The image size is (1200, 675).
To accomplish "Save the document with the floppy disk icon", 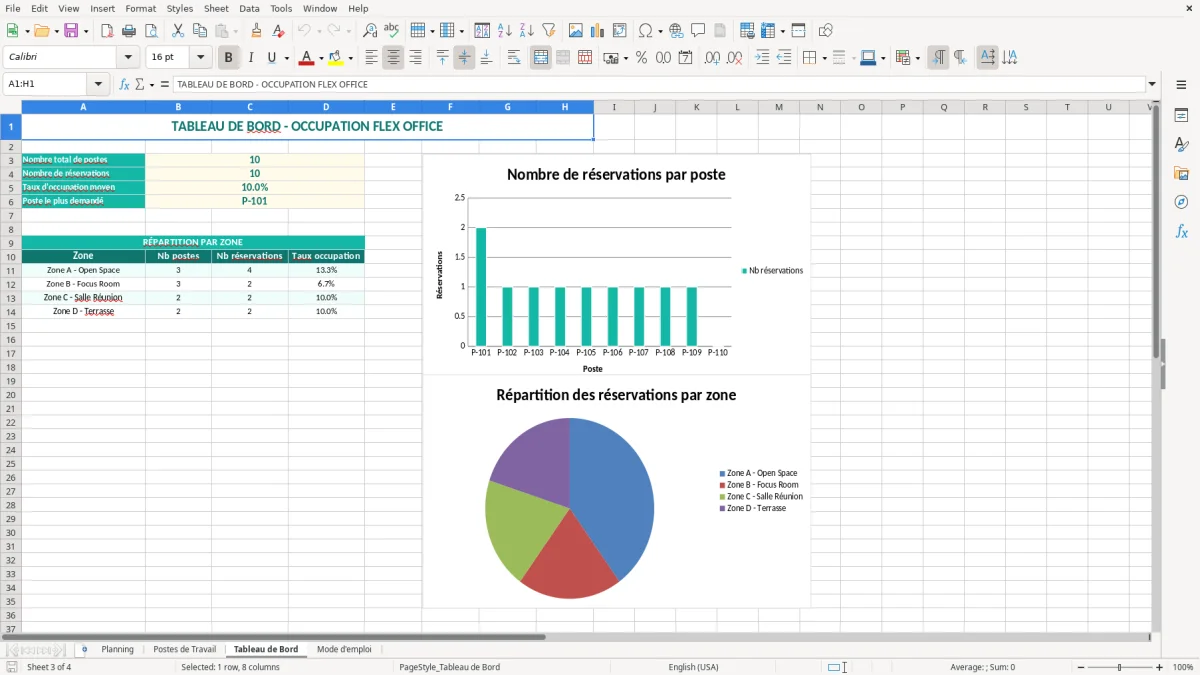I will [71, 31].
